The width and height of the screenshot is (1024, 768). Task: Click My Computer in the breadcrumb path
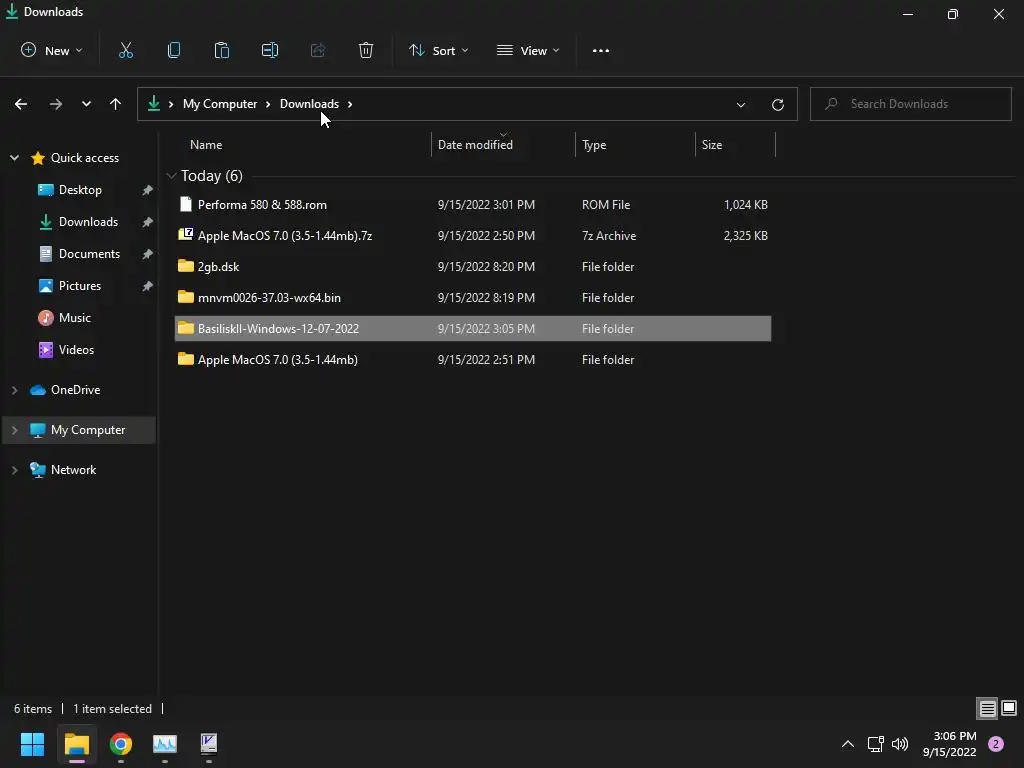(220, 104)
